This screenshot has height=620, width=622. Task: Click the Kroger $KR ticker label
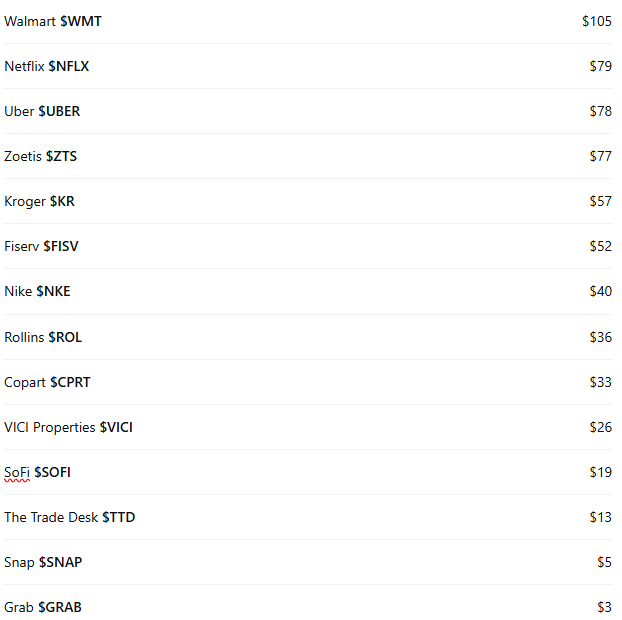pos(39,202)
